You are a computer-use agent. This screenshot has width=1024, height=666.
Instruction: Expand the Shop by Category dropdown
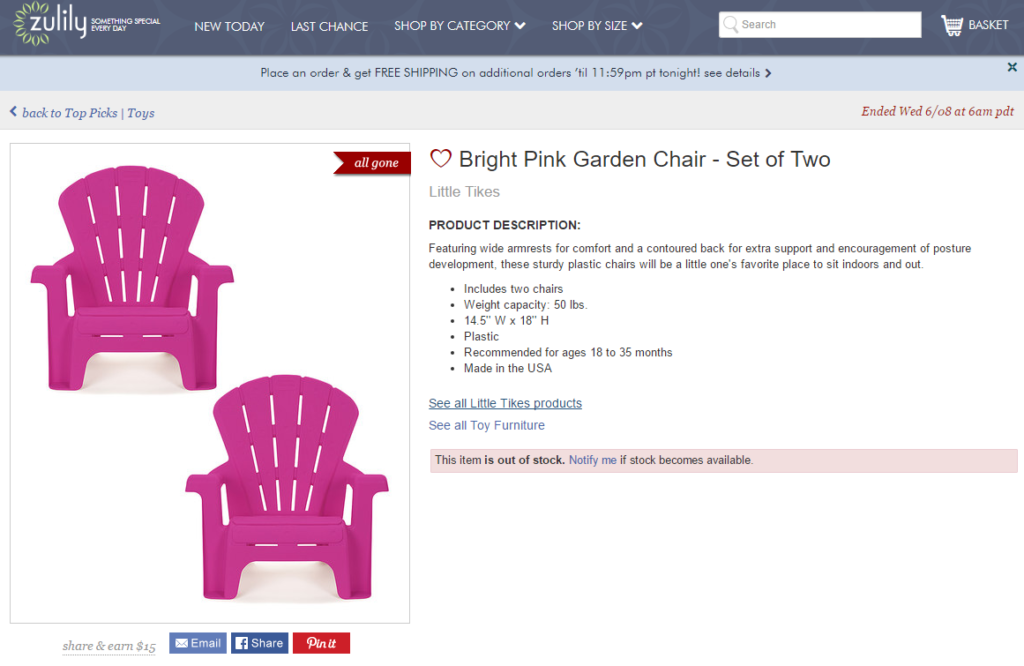[x=460, y=25]
